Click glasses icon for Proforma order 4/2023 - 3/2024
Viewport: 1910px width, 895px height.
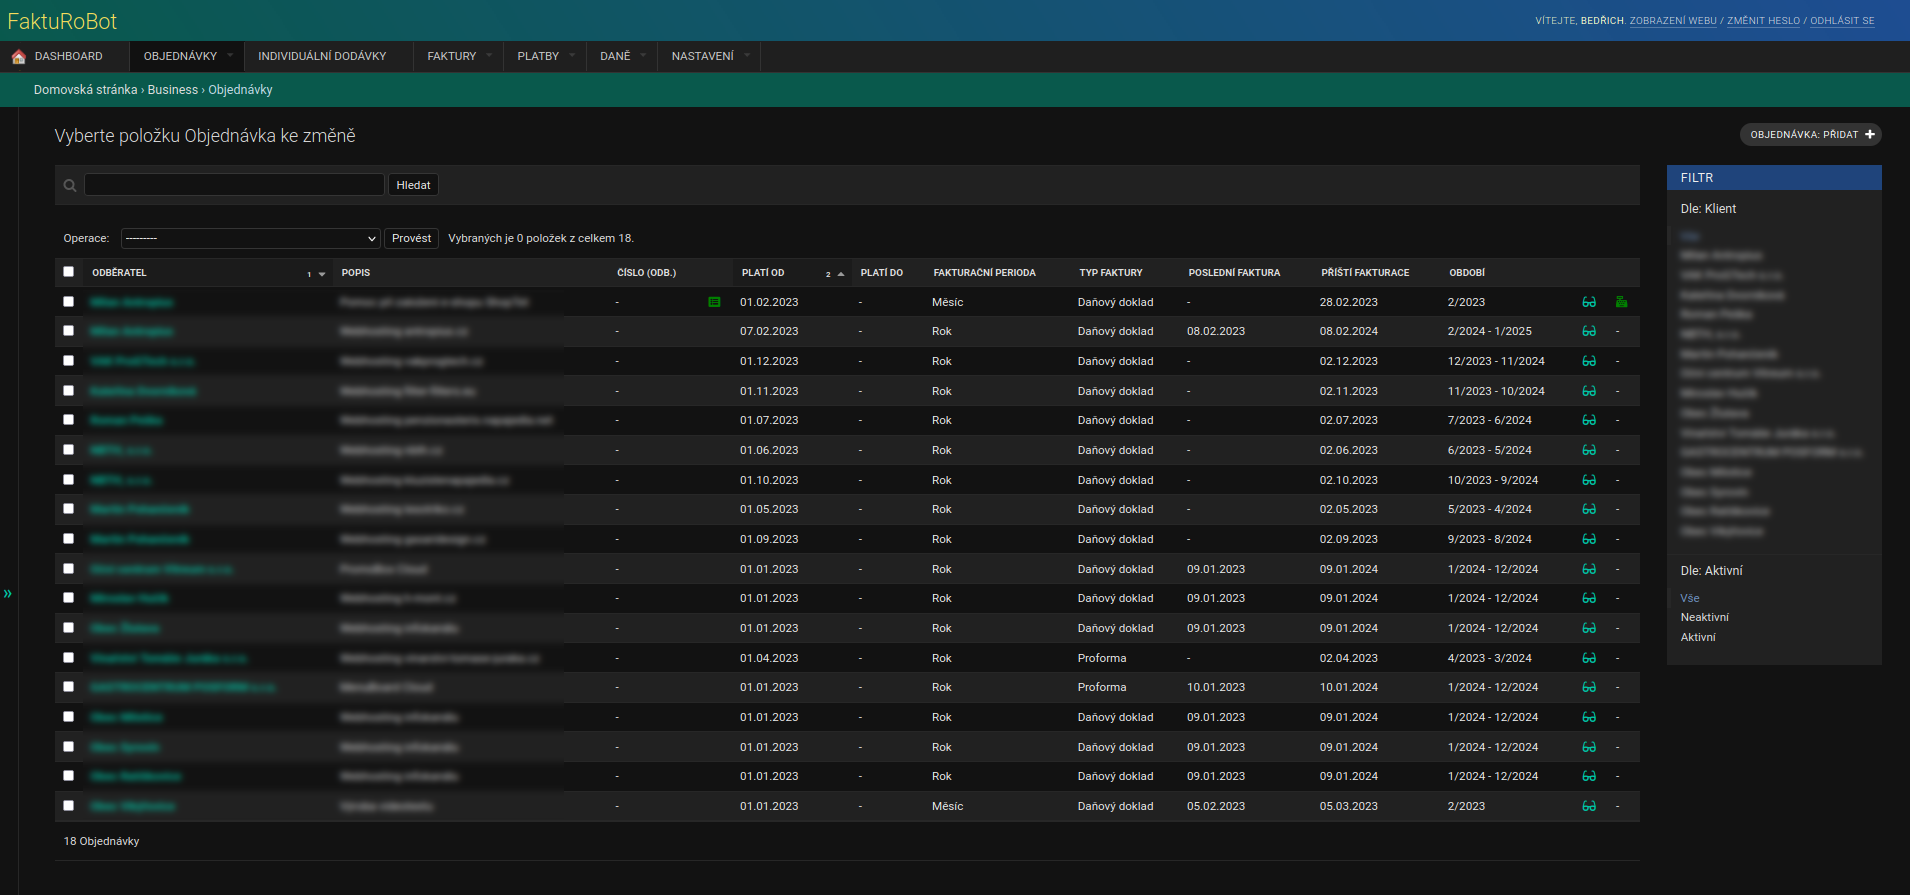(x=1589, y=659)
